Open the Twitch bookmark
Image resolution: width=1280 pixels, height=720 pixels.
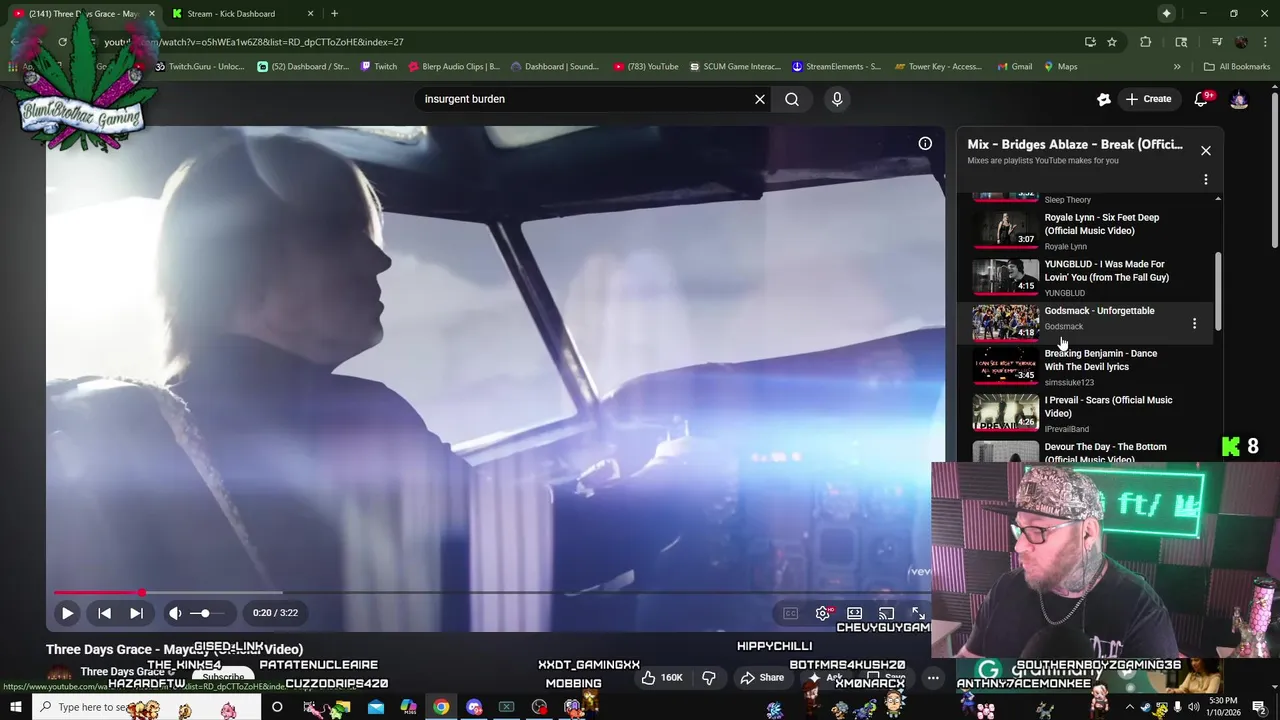(x=379, y=67)
